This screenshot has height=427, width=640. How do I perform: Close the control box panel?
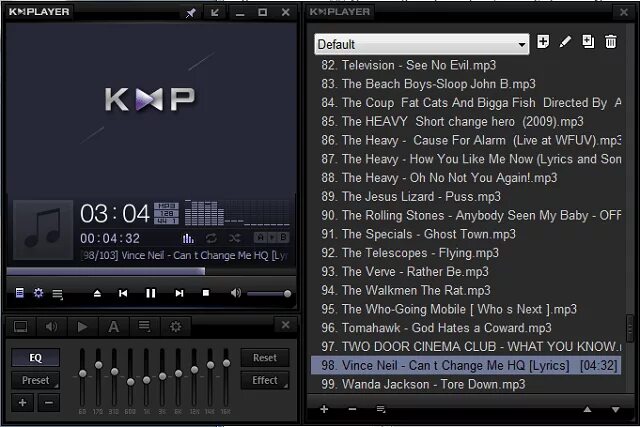click(286, 325)
